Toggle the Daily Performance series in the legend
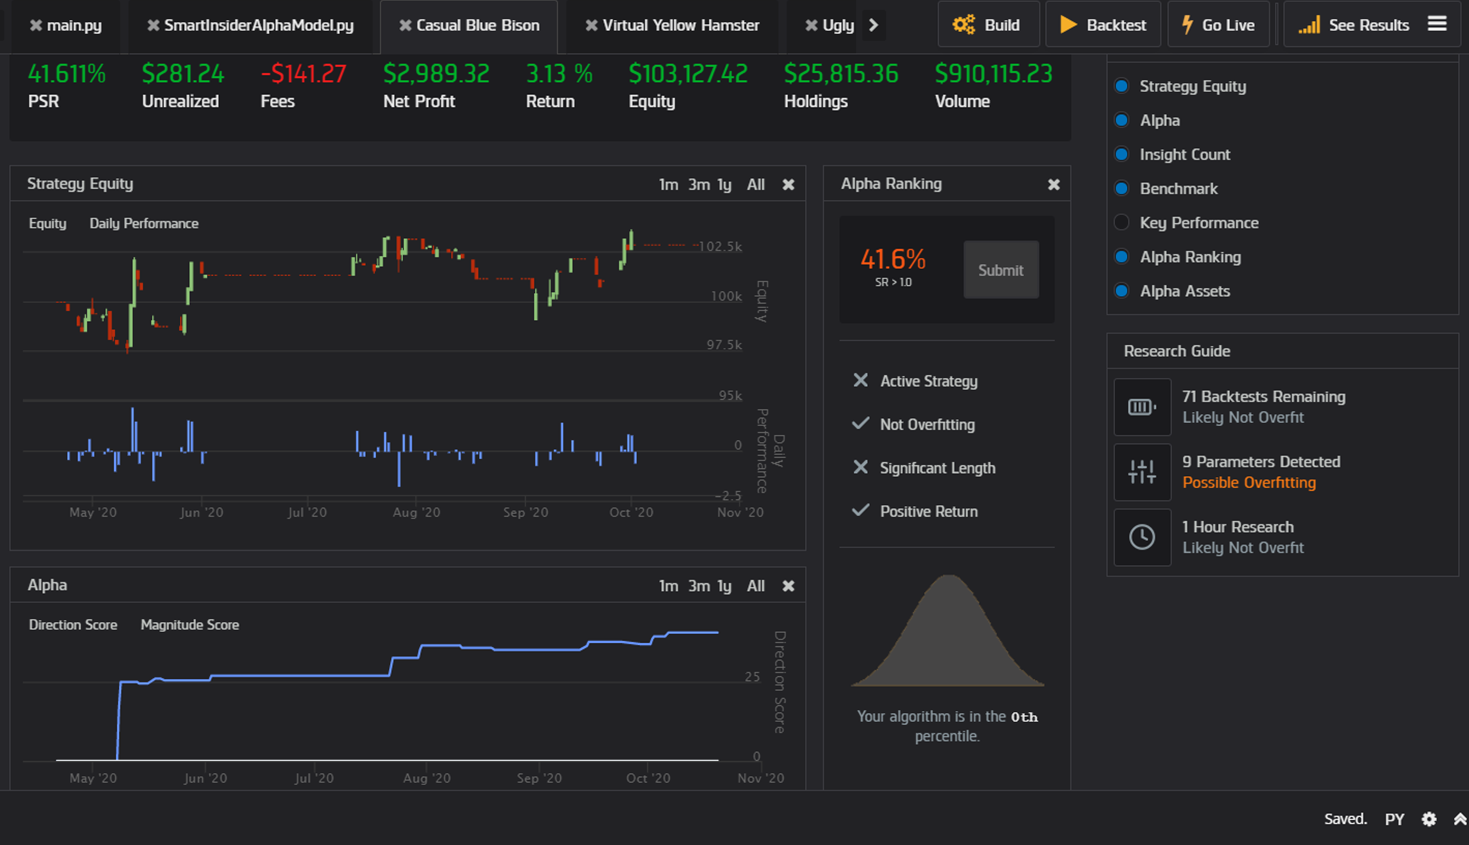The height and width of the screenshot is (845, 1469). [143, 223]
